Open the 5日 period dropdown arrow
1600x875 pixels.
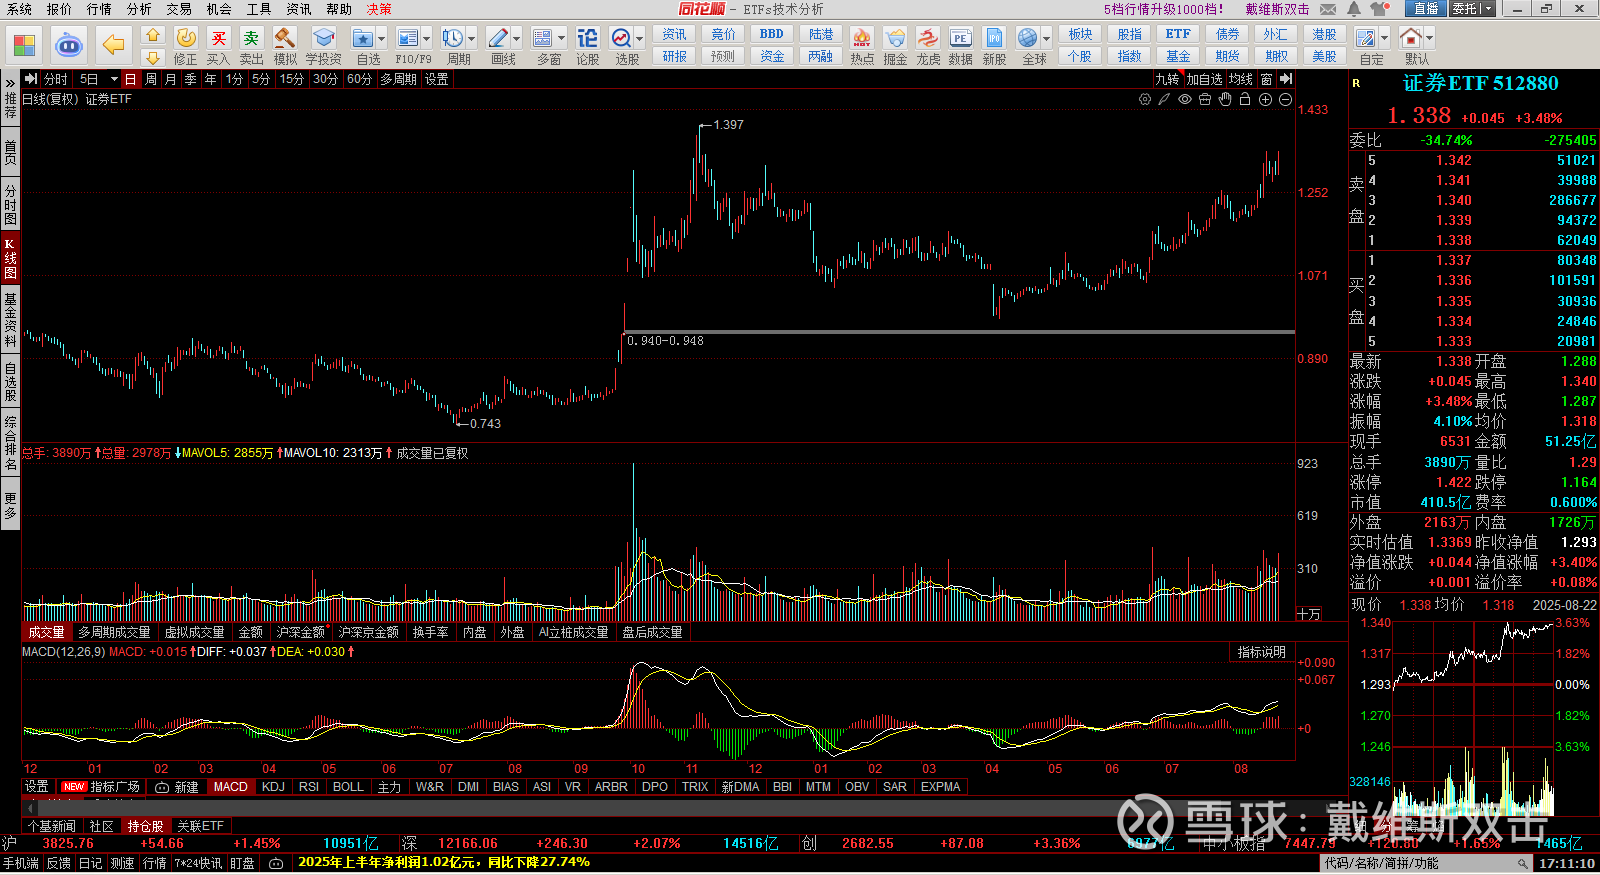(114, 79)
